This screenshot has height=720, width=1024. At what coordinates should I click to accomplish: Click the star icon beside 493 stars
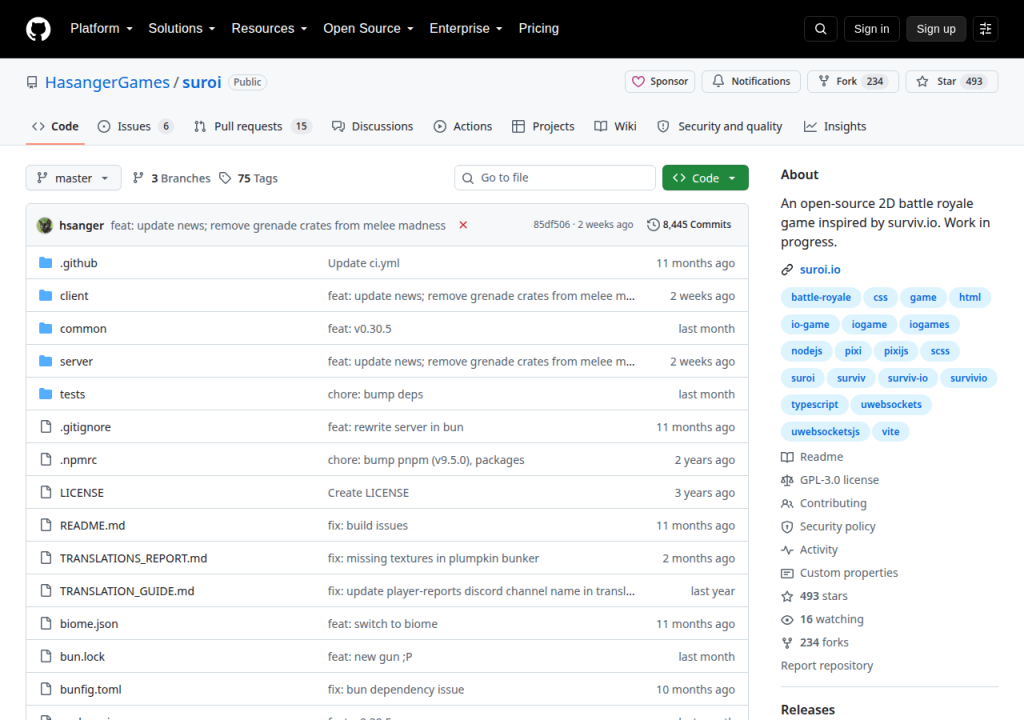tap(787, 597)
